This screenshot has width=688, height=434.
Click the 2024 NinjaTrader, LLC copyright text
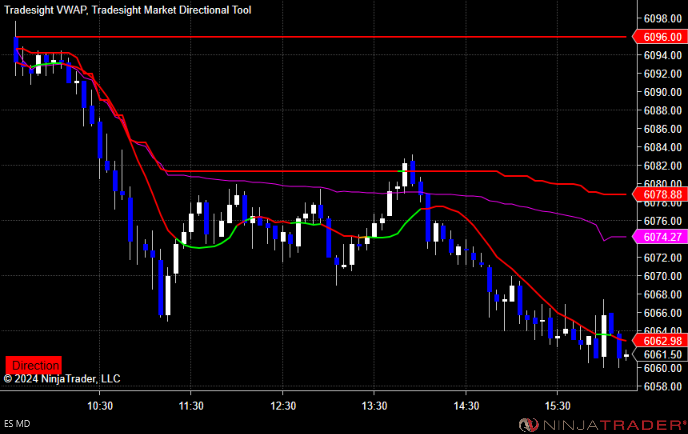(x=62, y=379)
